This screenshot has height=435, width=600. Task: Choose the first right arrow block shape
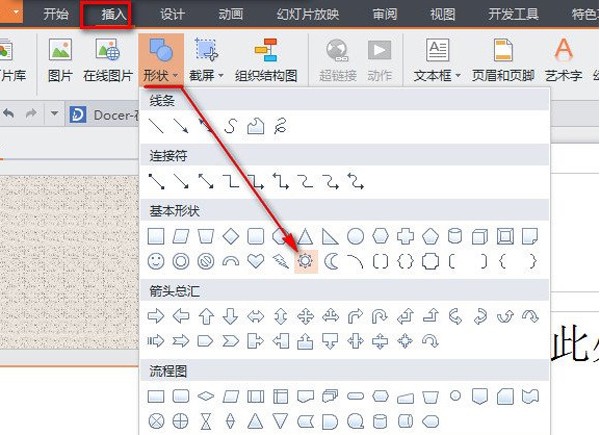156,316
